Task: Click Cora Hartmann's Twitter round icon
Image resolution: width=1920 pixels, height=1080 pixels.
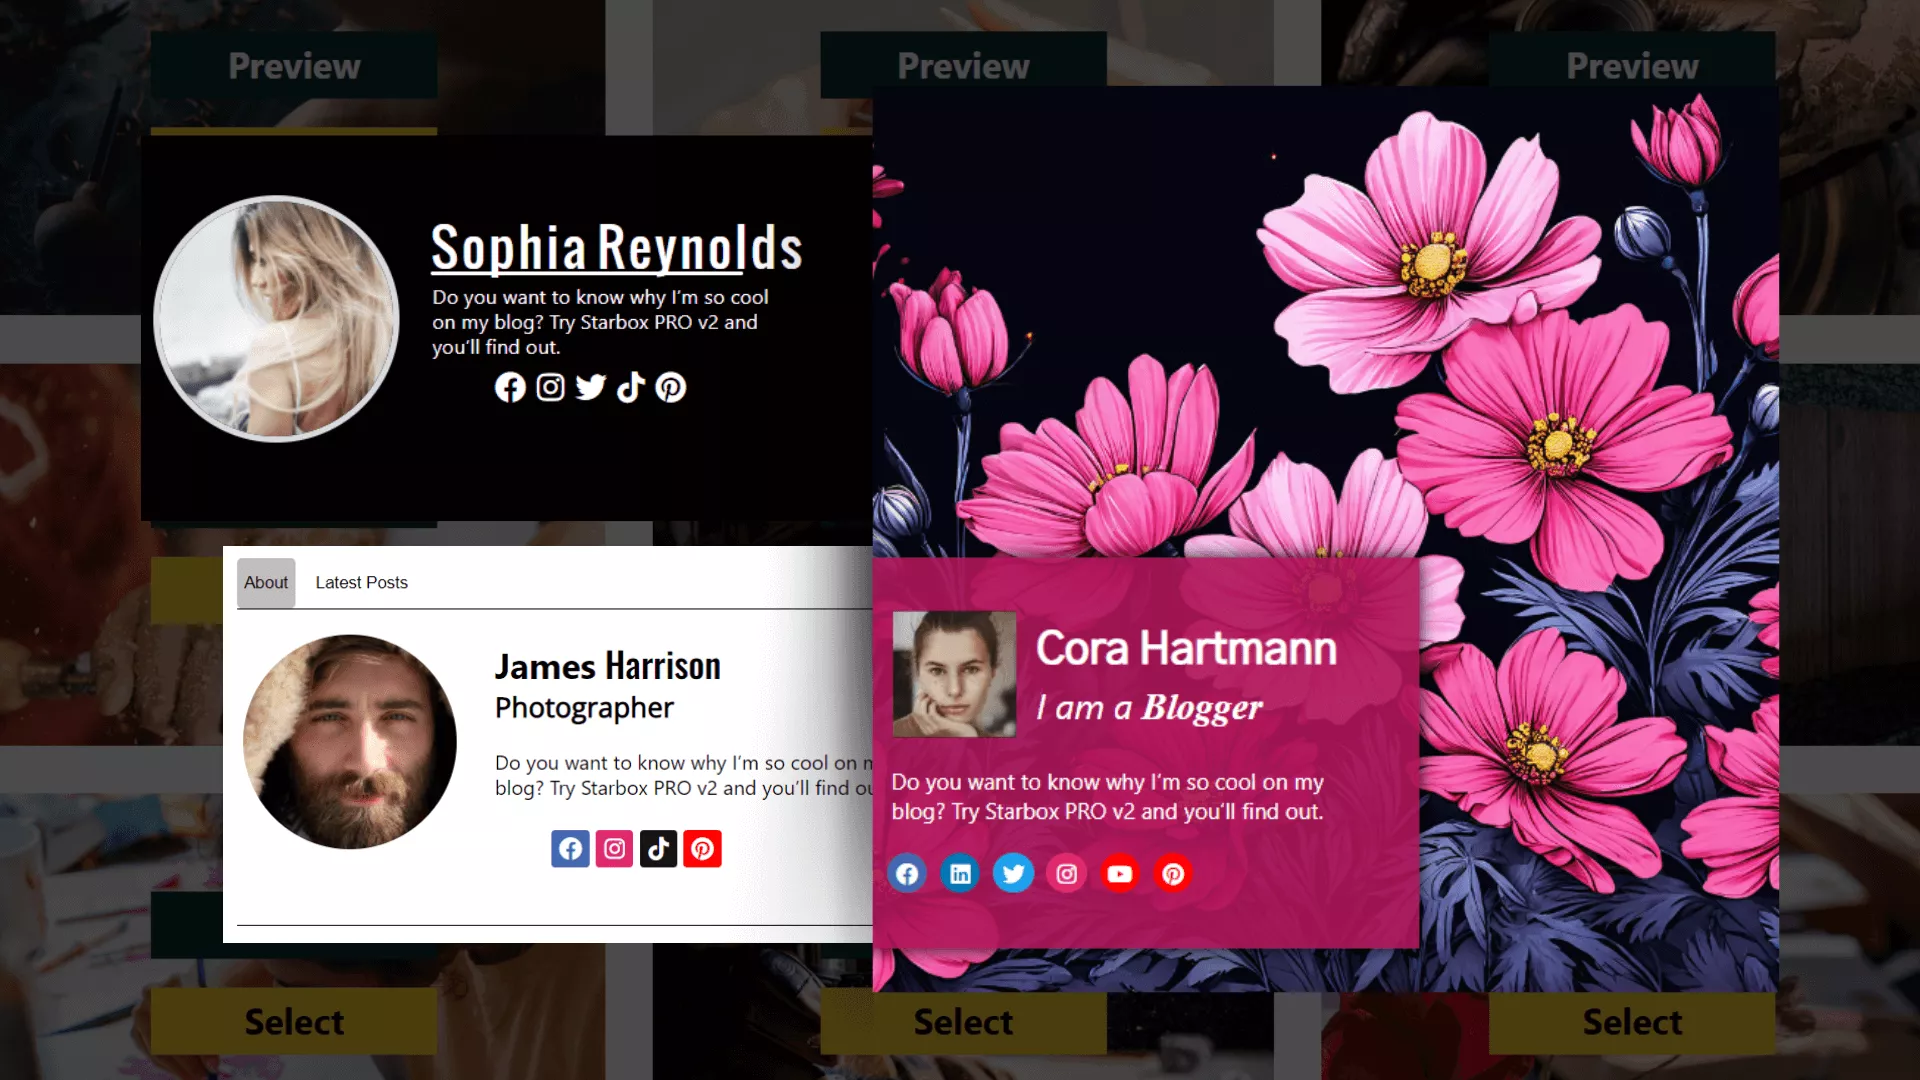Action: (1013, 874)
